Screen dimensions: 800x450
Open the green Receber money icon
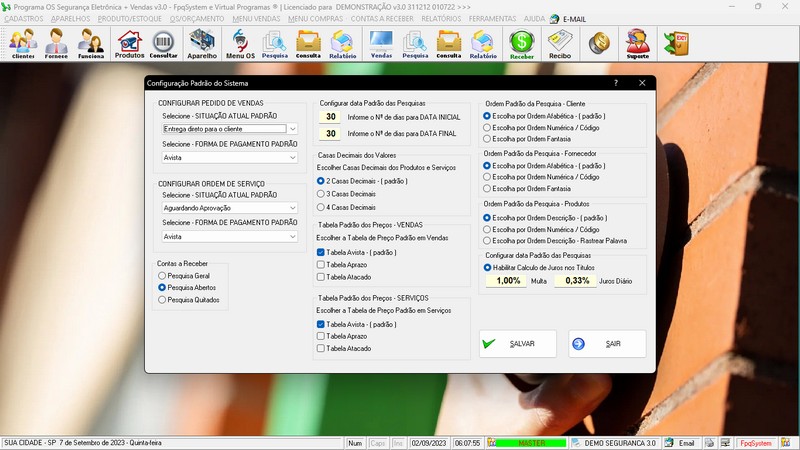pos(521,43)
